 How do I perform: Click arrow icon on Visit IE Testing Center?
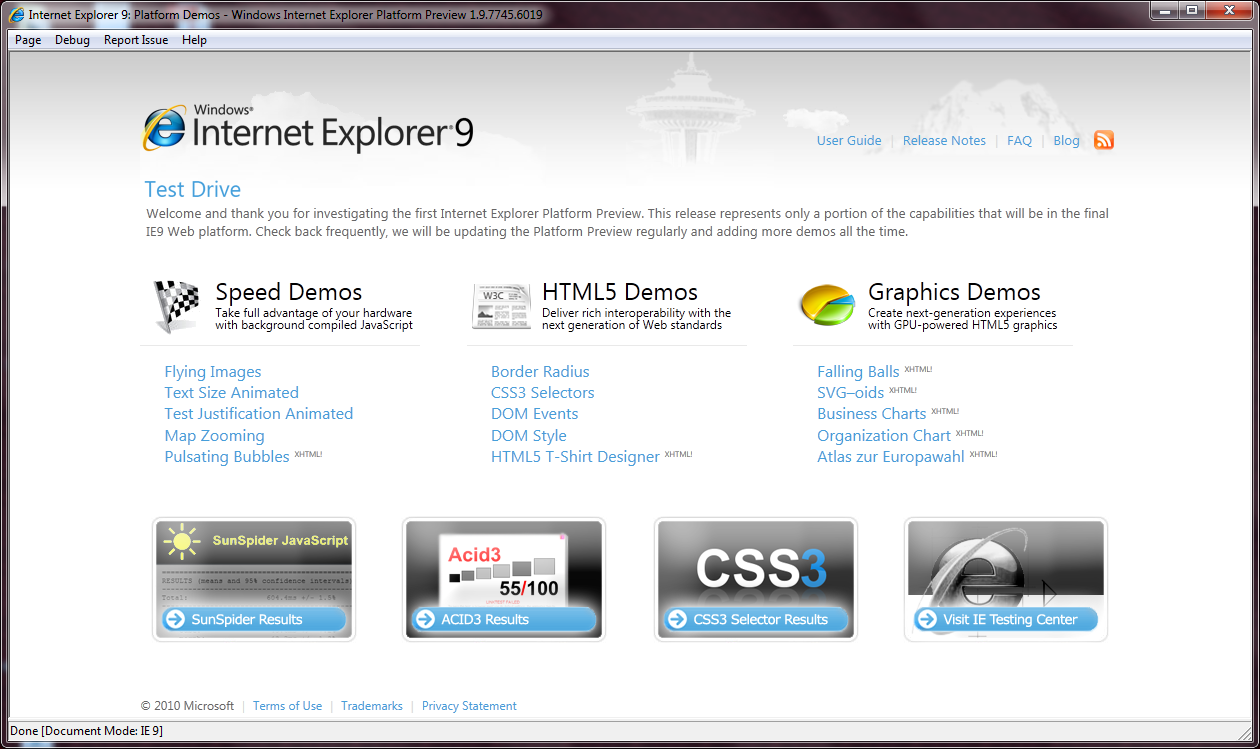point(928,619)
